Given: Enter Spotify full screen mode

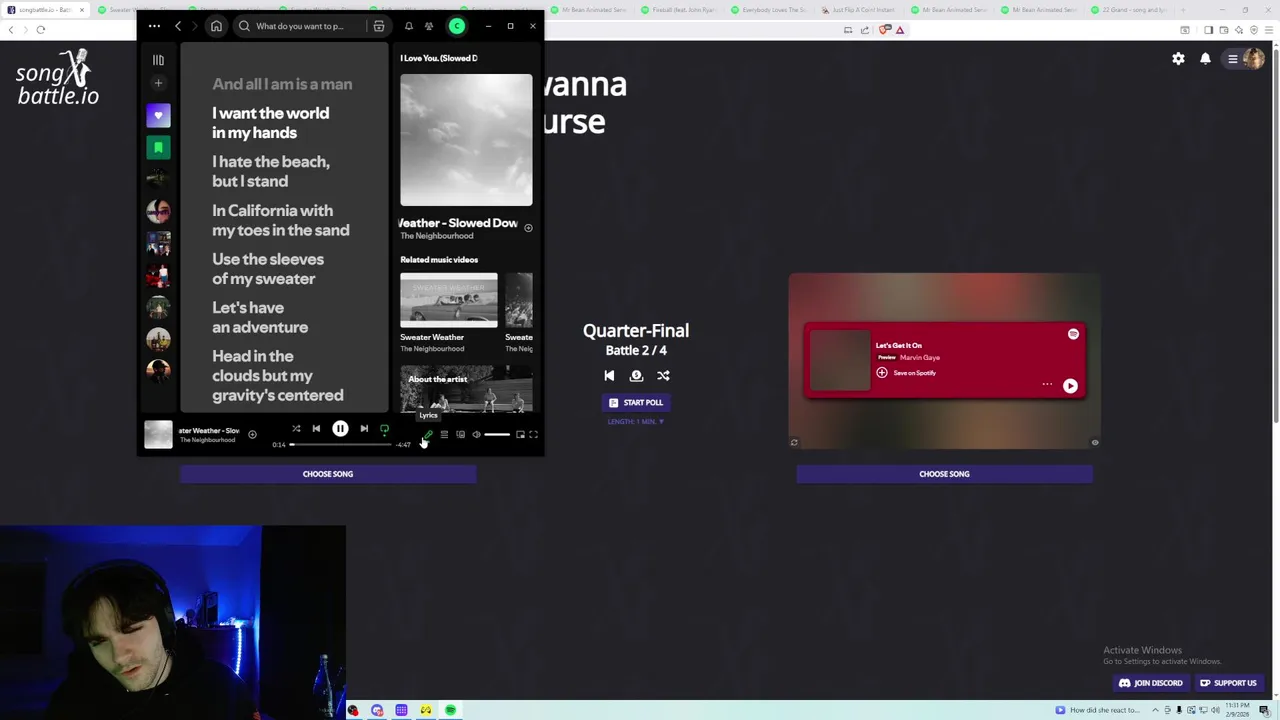Looking at the screenshot, I should pyautogui.click(x=534, y=435).
